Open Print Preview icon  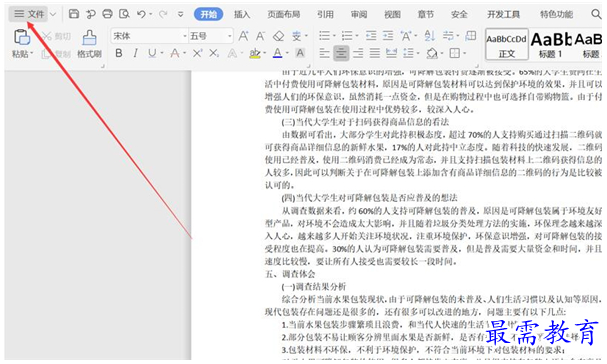pyautogui.click(x=124, y=14)
